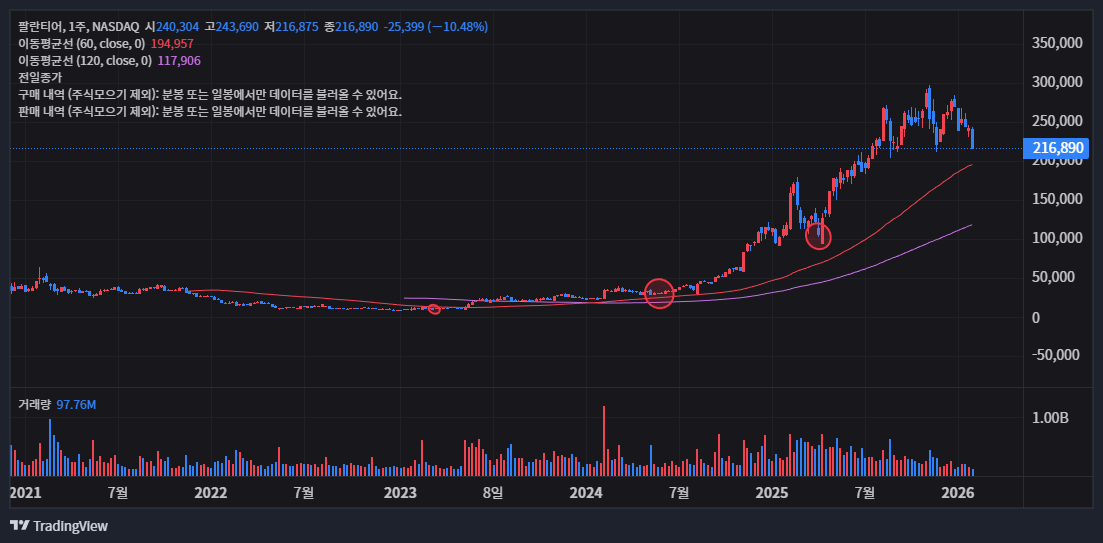Image resolution: width=1103 pixels, height=543 pixels.
Task: Select the 전일종가 indicator legend
Action: tap(40, 77)
